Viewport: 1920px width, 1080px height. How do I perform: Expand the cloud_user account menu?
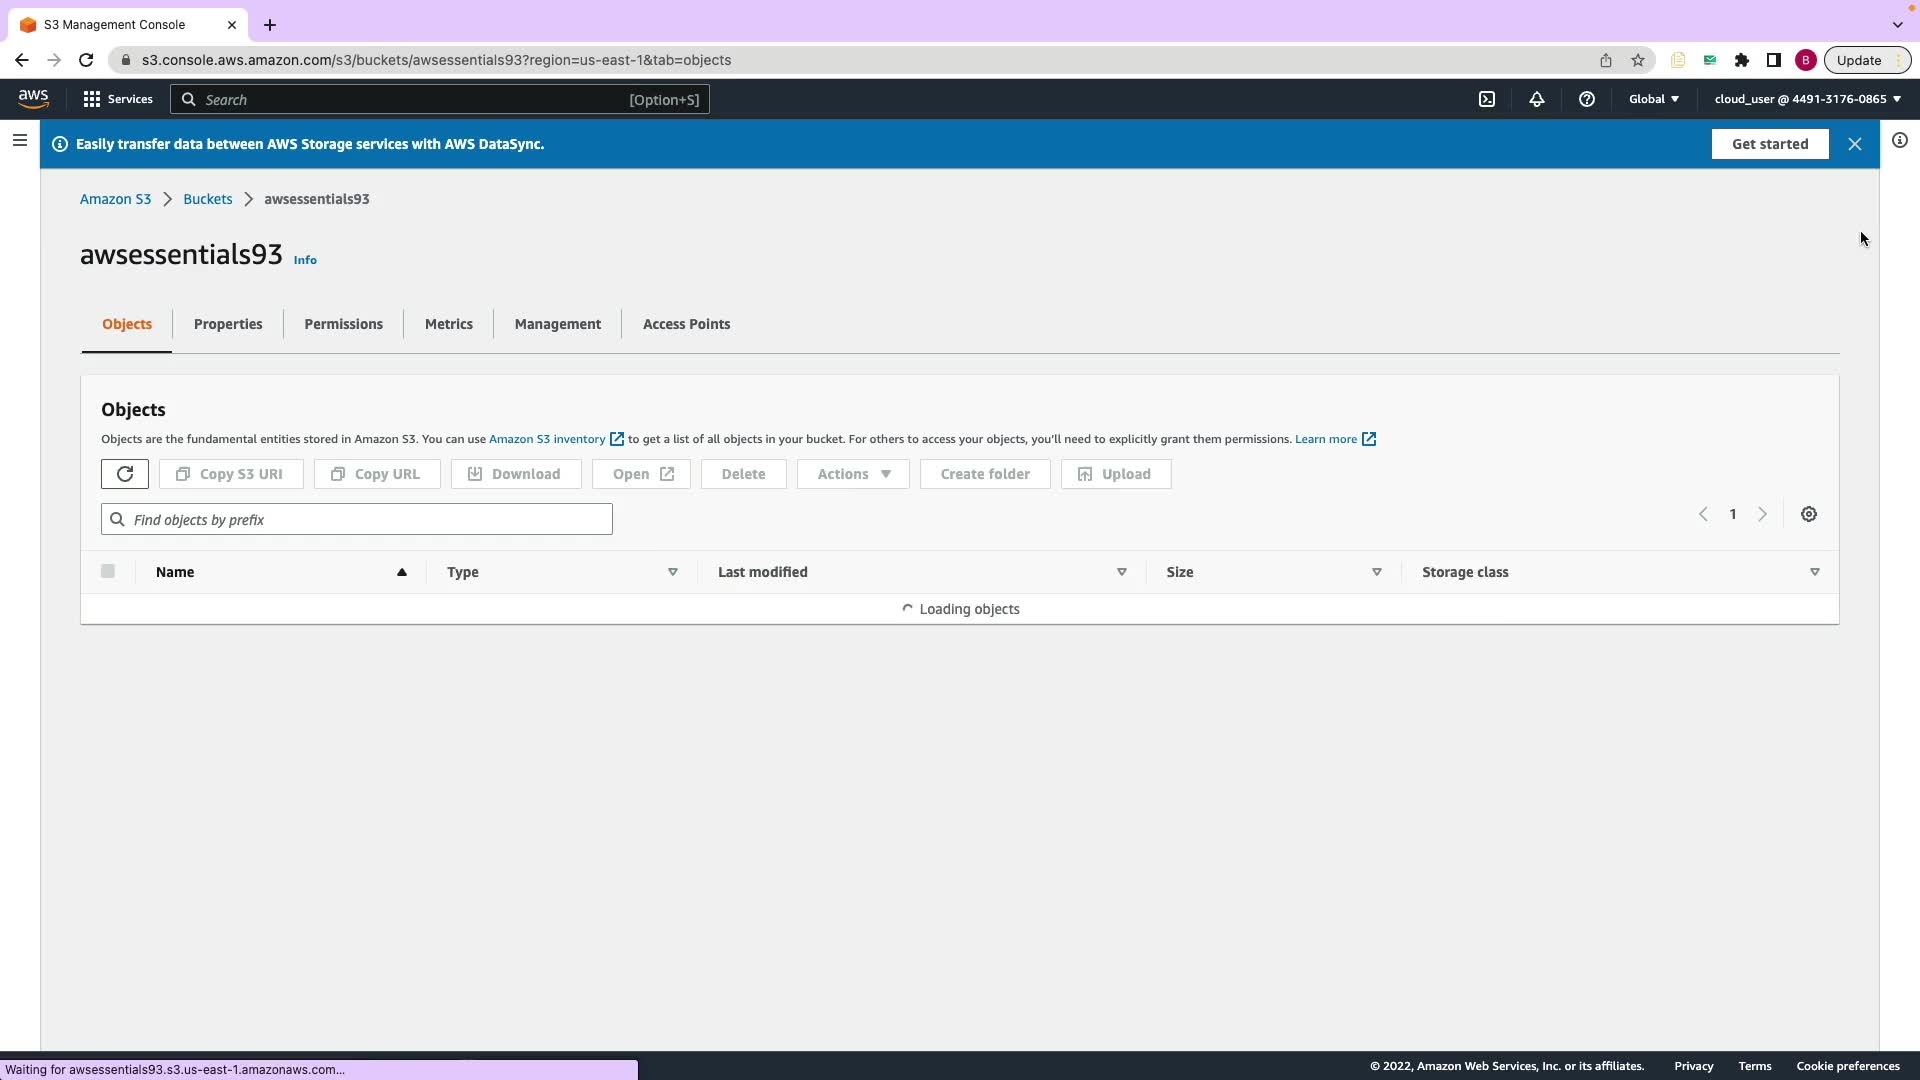click(1807, 99)
